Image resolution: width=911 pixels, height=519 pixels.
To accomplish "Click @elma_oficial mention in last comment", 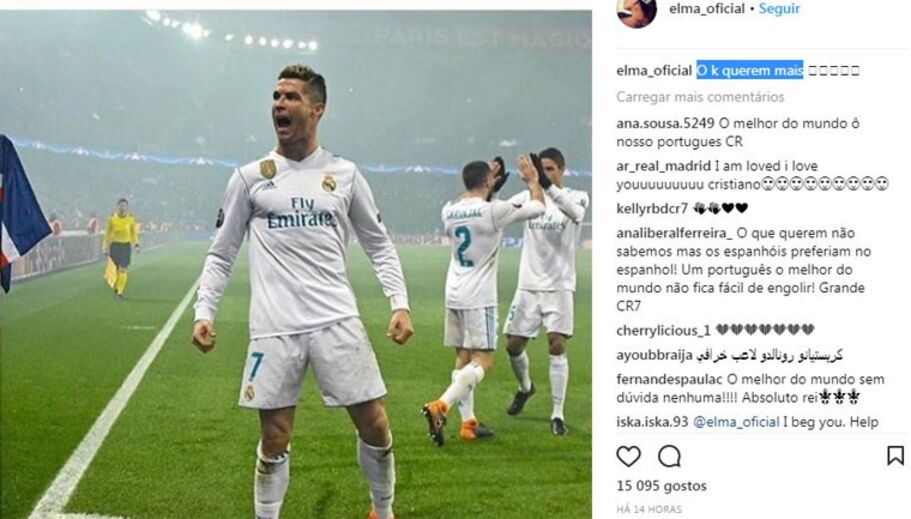I will [x=737, y=422].
